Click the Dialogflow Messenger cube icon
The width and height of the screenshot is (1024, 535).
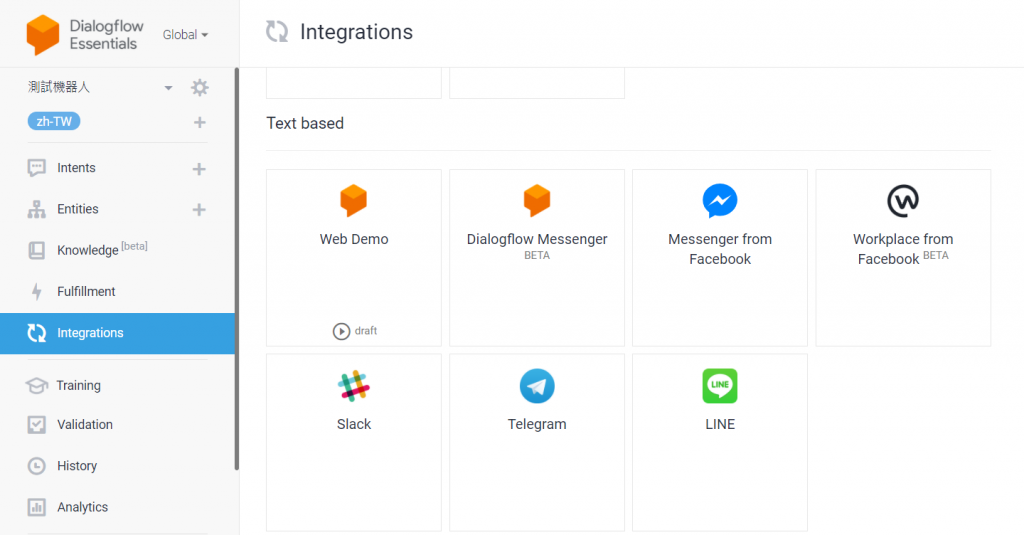pyautogui.click(x=537, y=201)
